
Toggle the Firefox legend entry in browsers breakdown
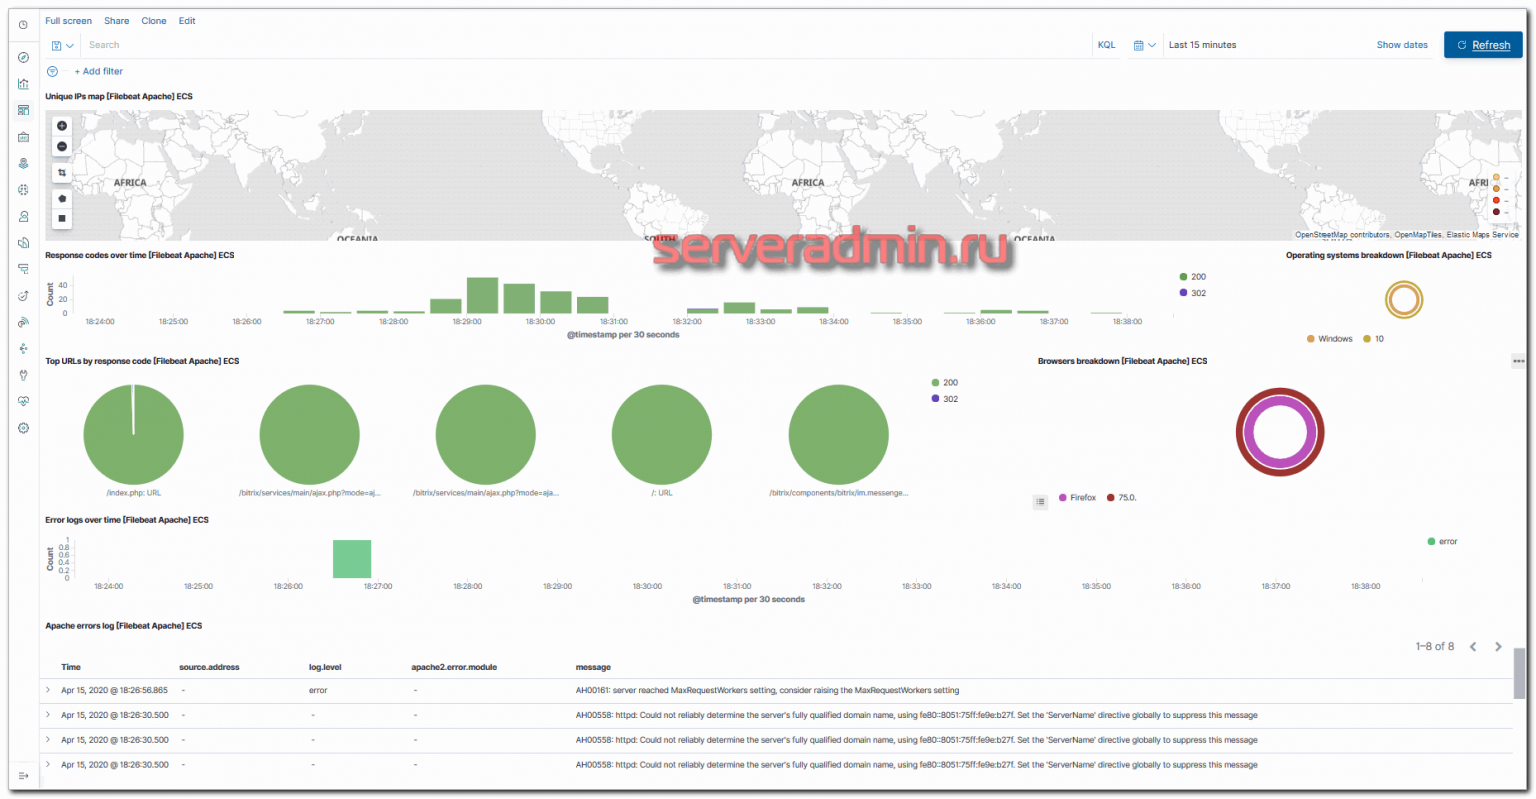[x=1082, y=498]
